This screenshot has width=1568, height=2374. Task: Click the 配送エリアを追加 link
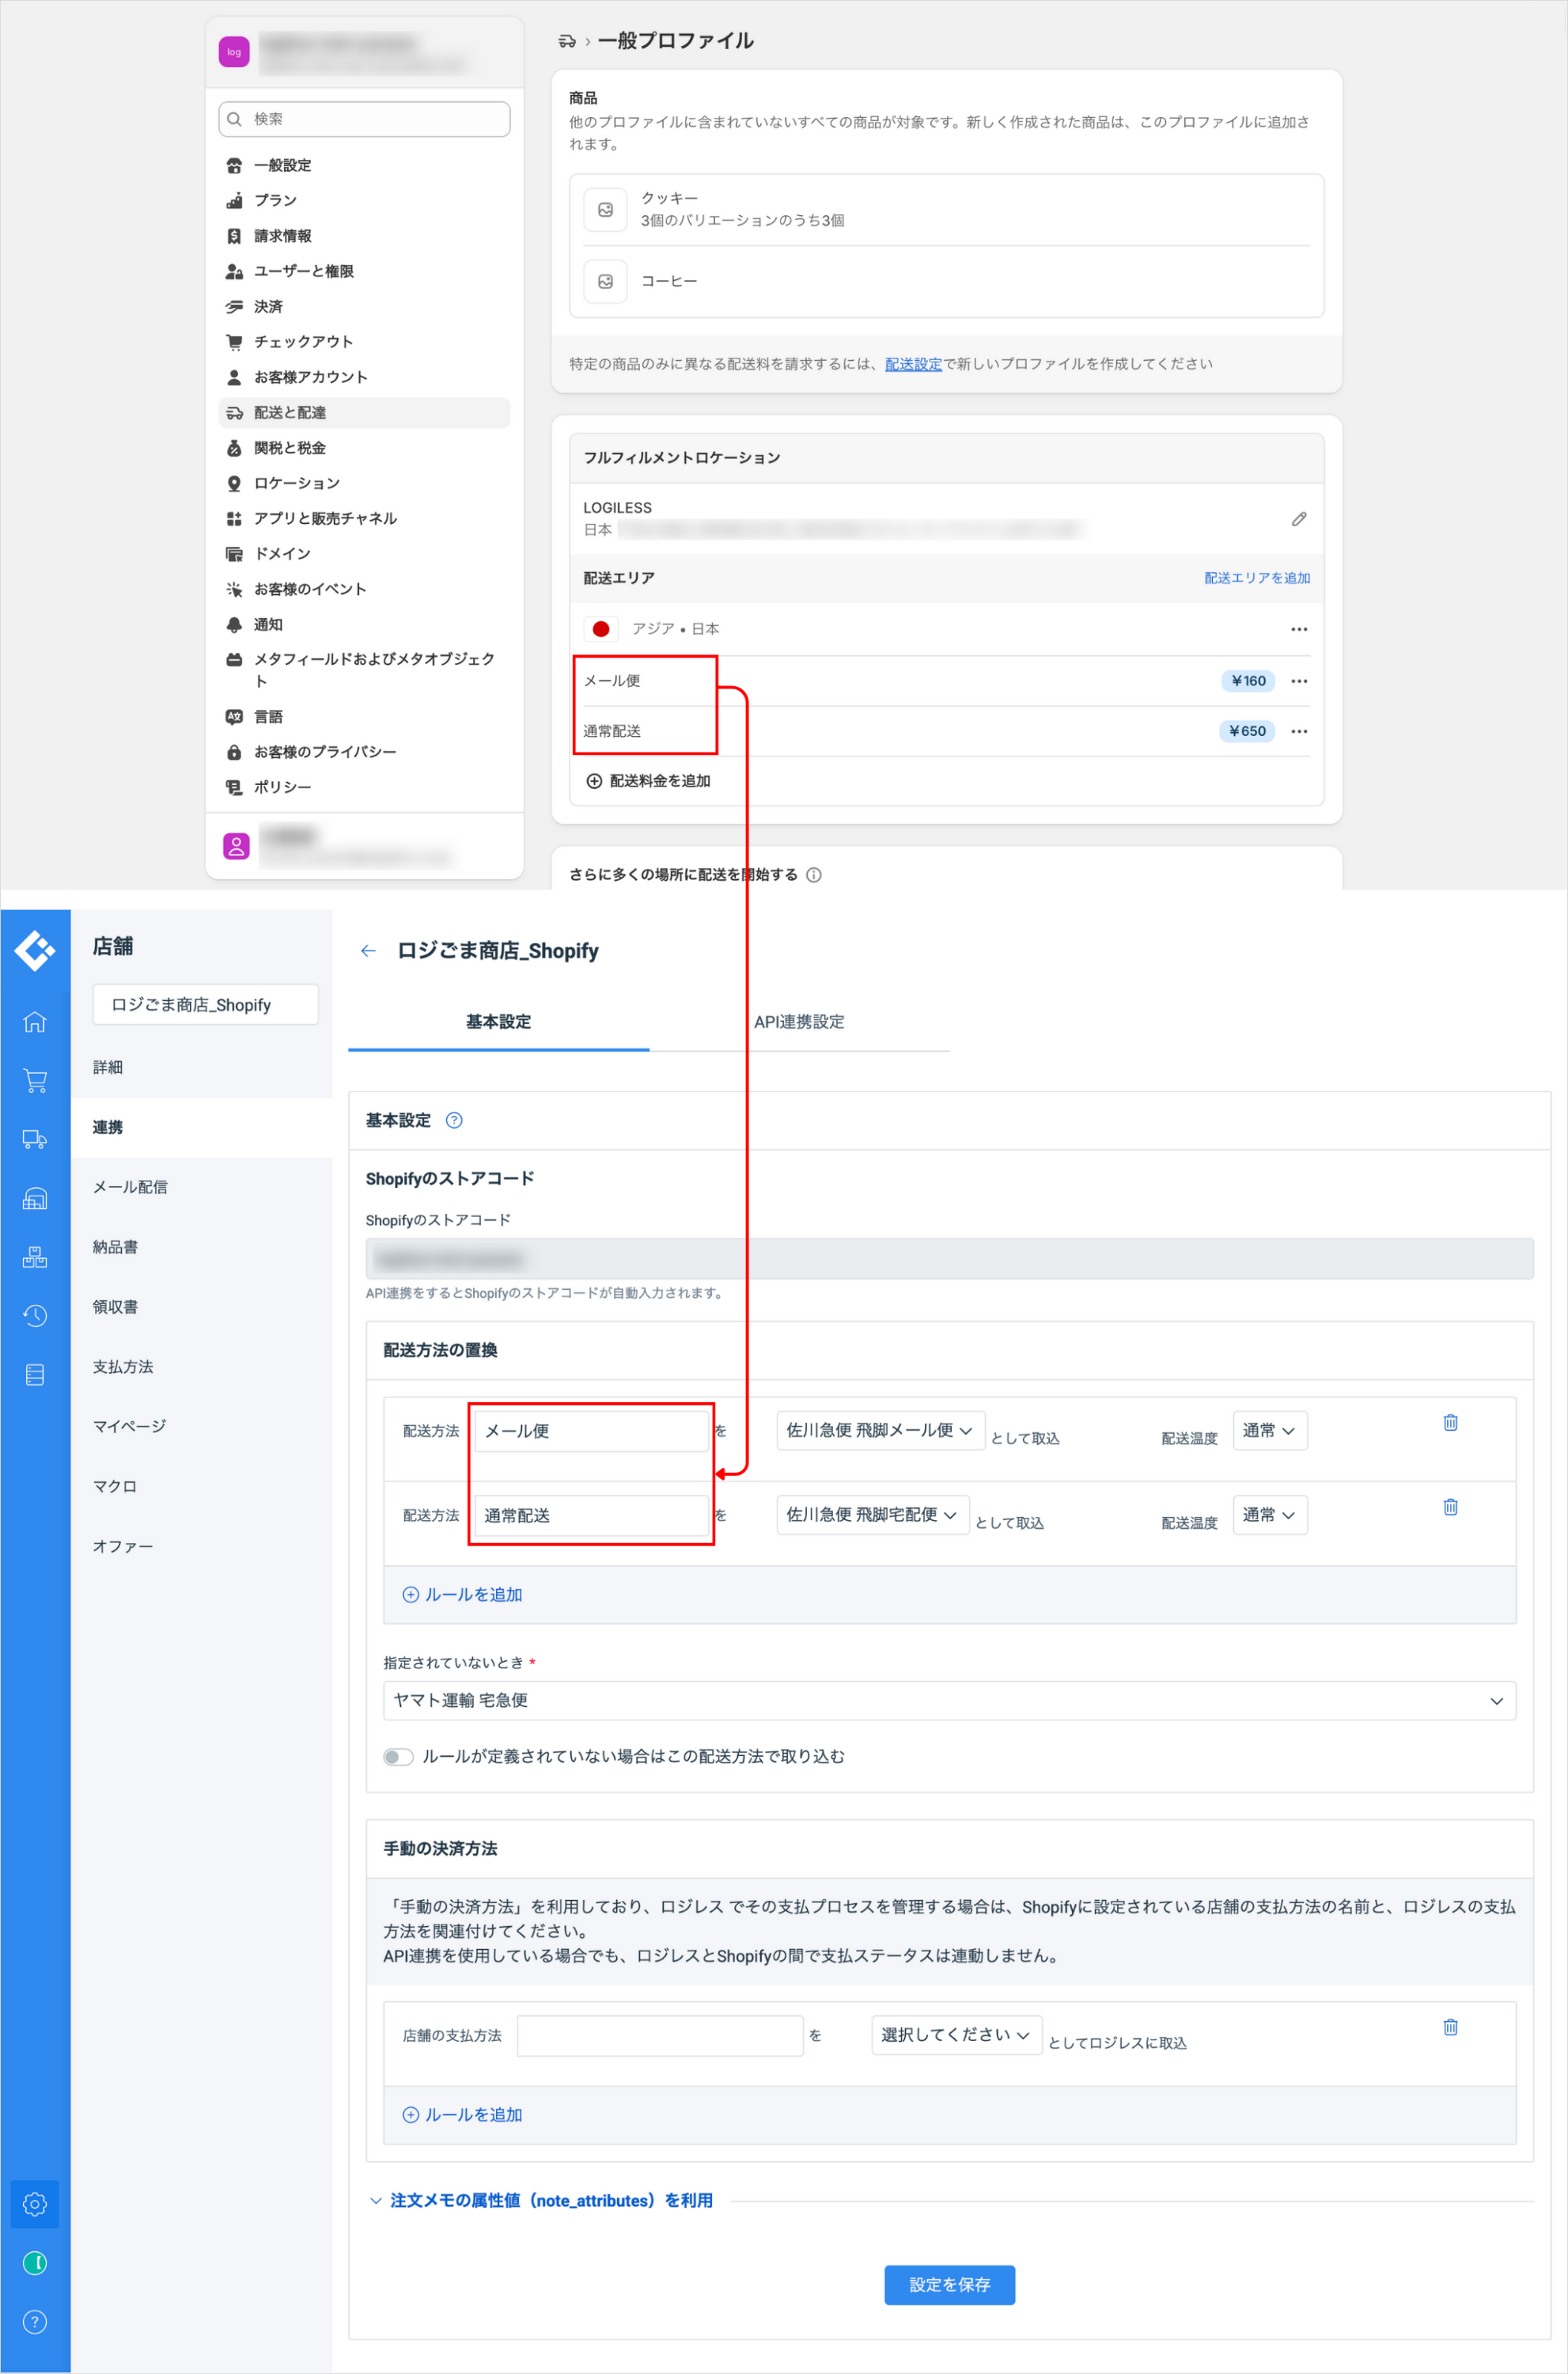(x=1256, y=578)
